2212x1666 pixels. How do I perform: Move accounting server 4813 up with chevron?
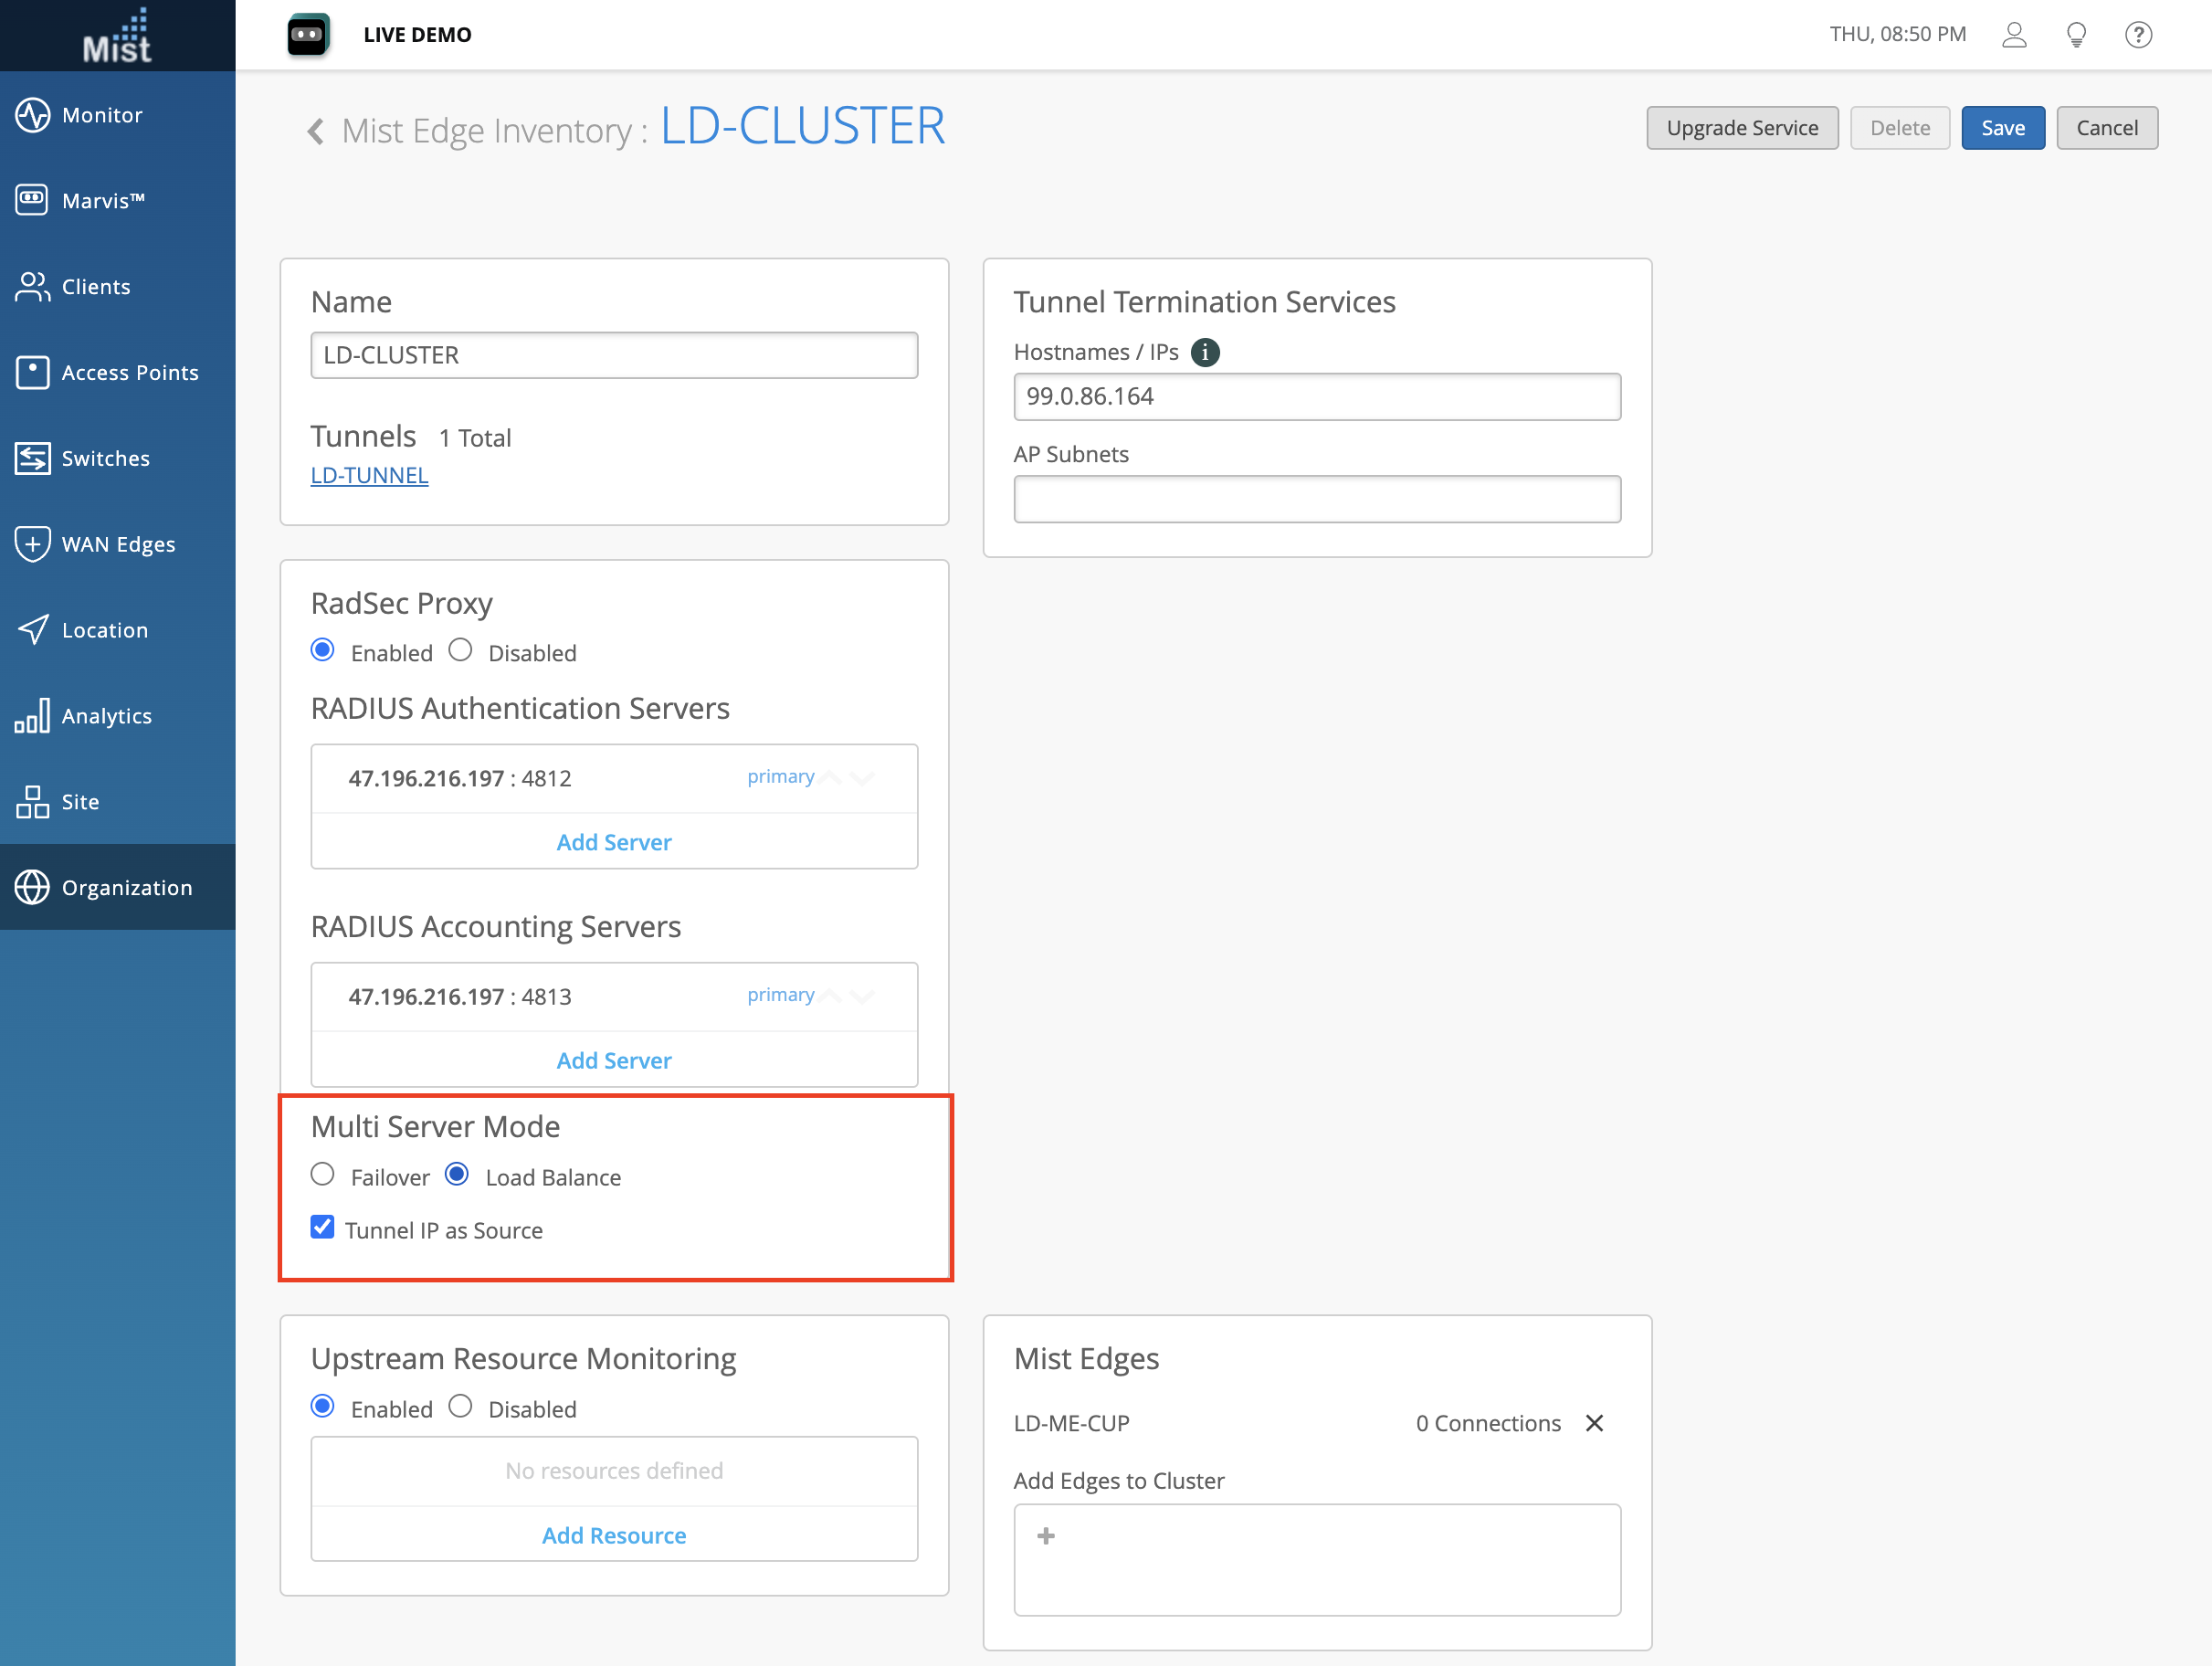(830, 996)
